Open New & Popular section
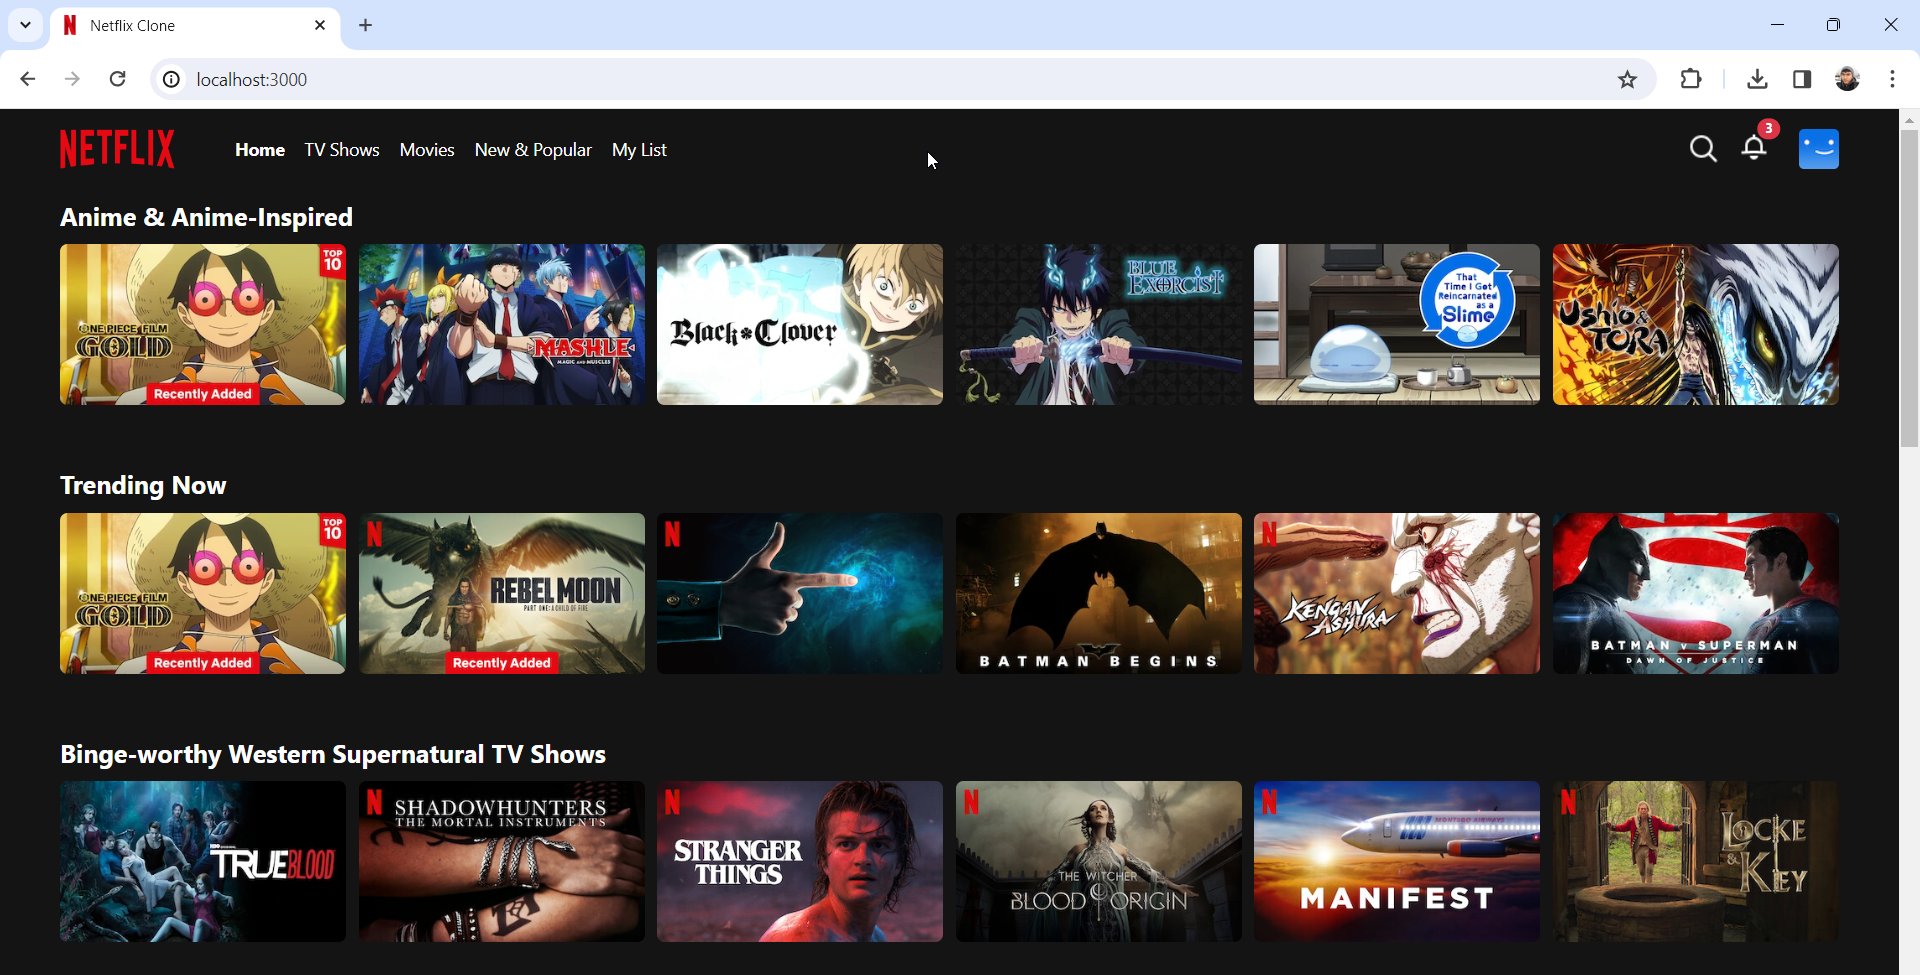Image resolution: width=1920 pixels, height=975 pixels. [x=533, y=150]
